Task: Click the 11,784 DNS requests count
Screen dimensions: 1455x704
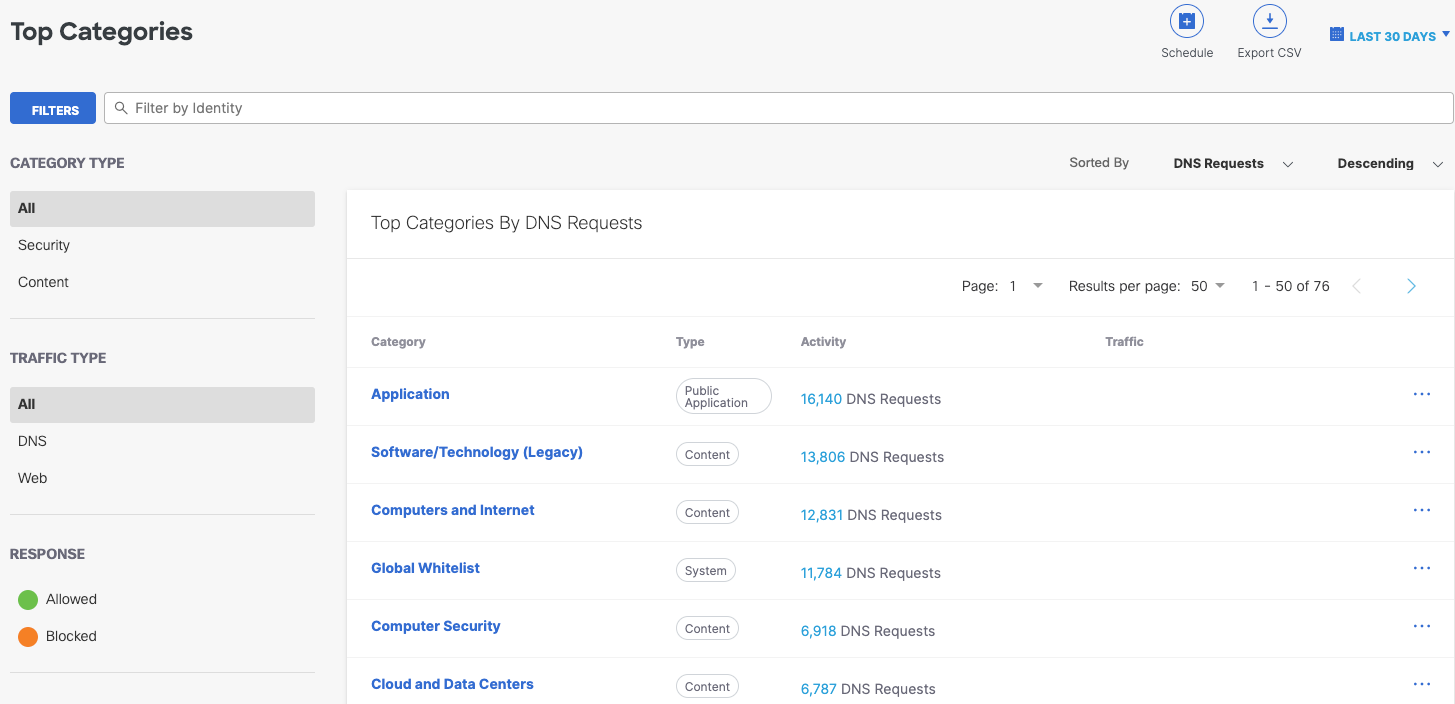Action: click(821, 573)
